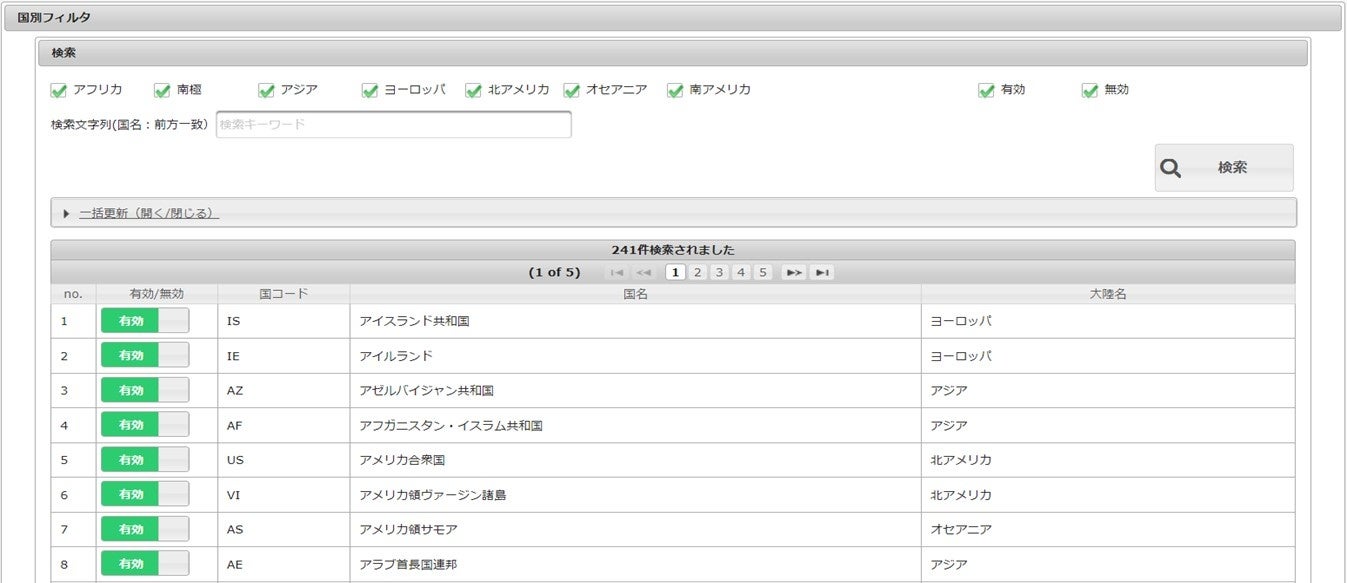Toggle 有効 switch for アゼルバイジャン共和国
The image size is (1347, 583).
[x=144, y=390]
